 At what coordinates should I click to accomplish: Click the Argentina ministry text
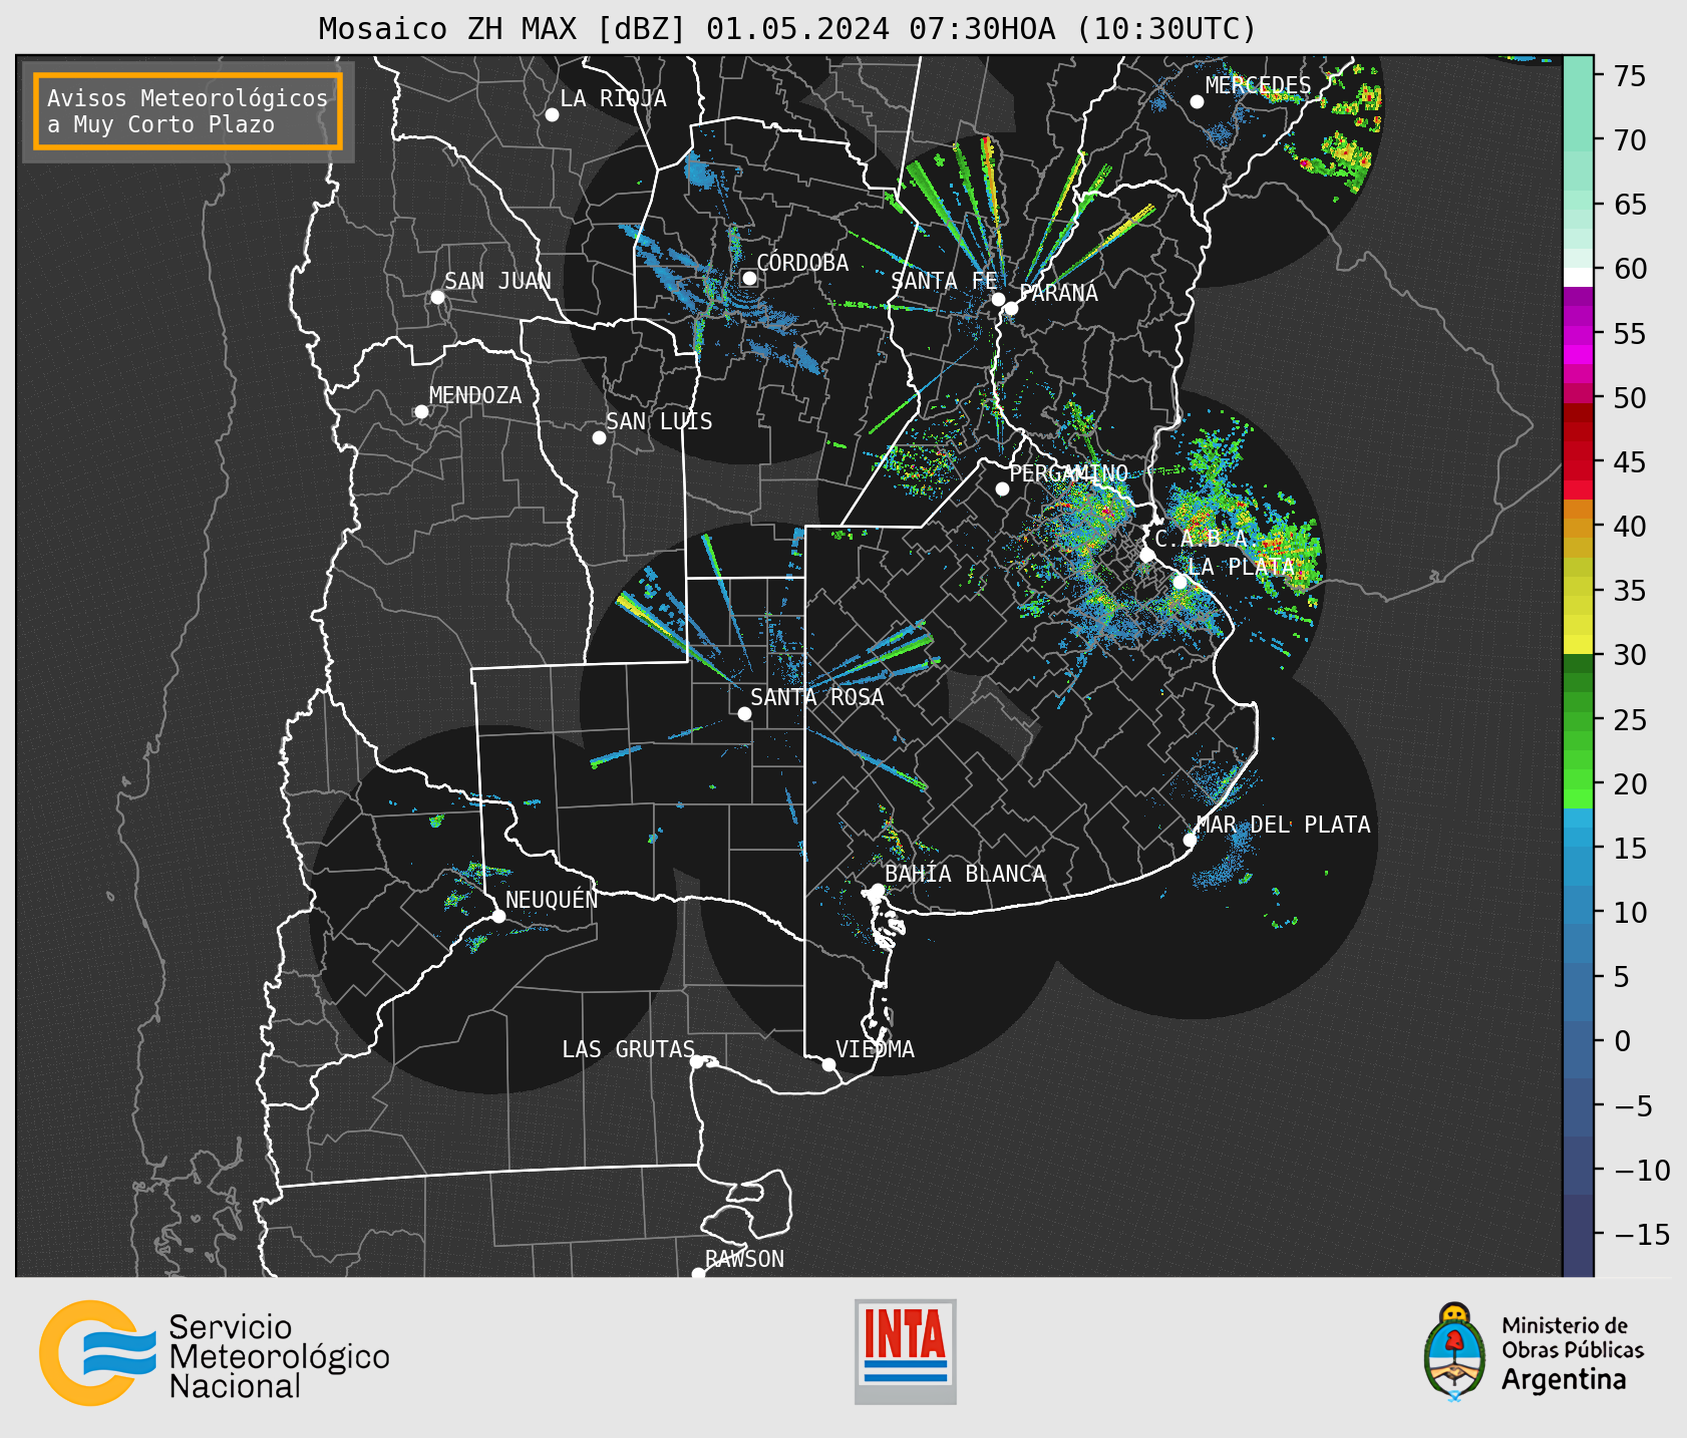click(x=1563, y=1380)
